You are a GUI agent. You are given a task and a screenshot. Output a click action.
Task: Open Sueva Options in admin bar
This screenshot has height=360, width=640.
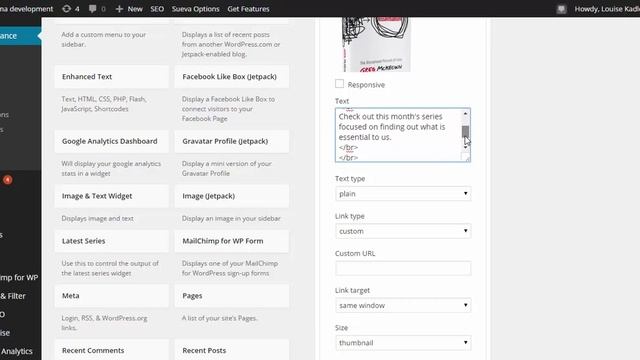(195, 9)
